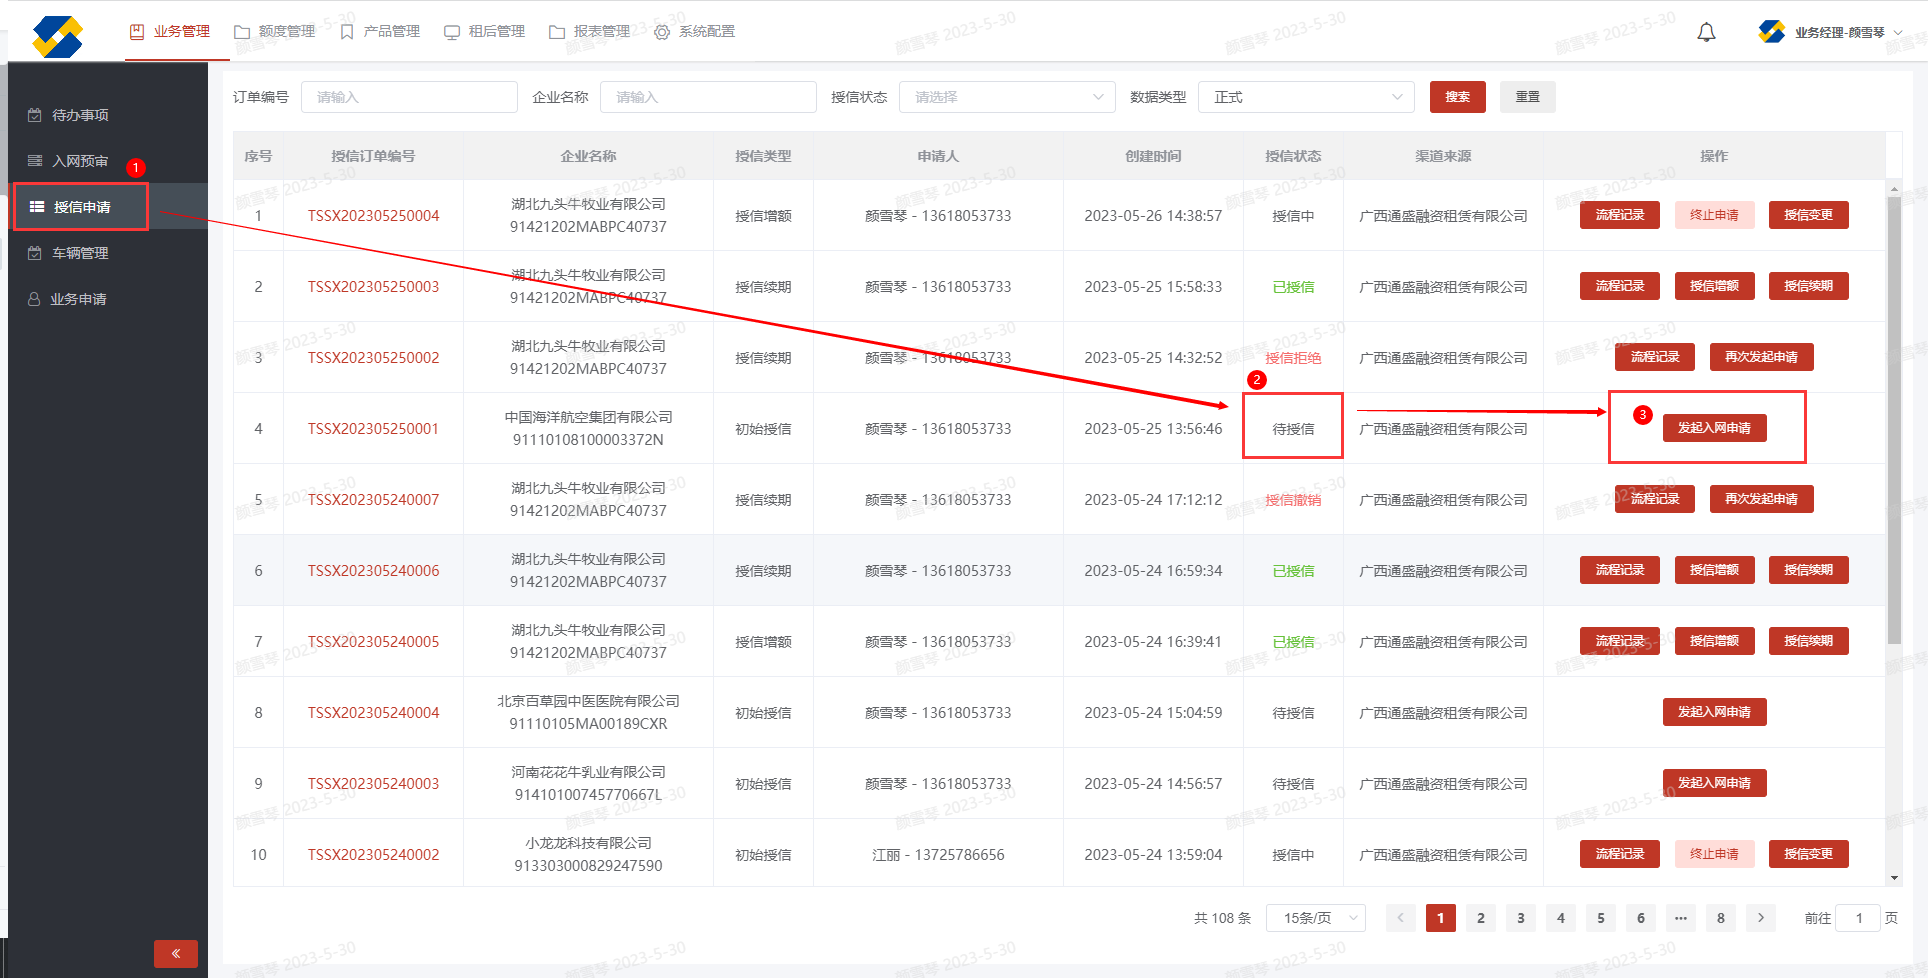Click the 重置 button
Screen dimensions: 1928x978
[1527, 97]
